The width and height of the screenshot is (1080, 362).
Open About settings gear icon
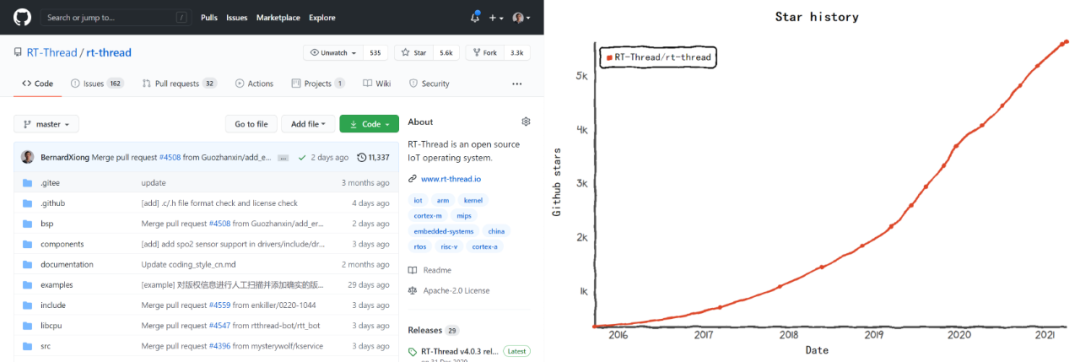tap(526, 122)
